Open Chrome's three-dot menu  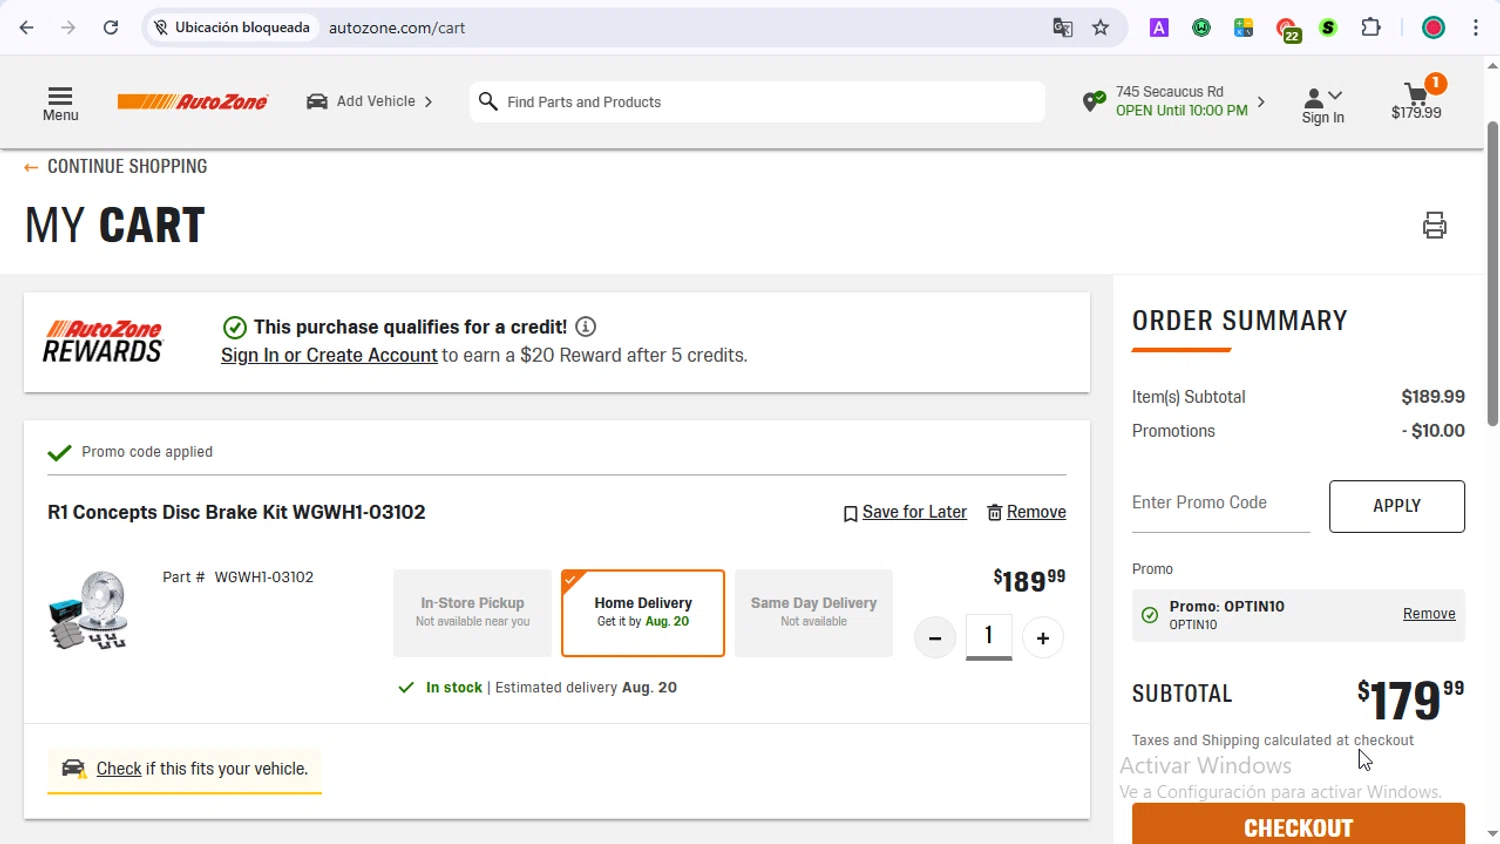[x=1476, y=28]
